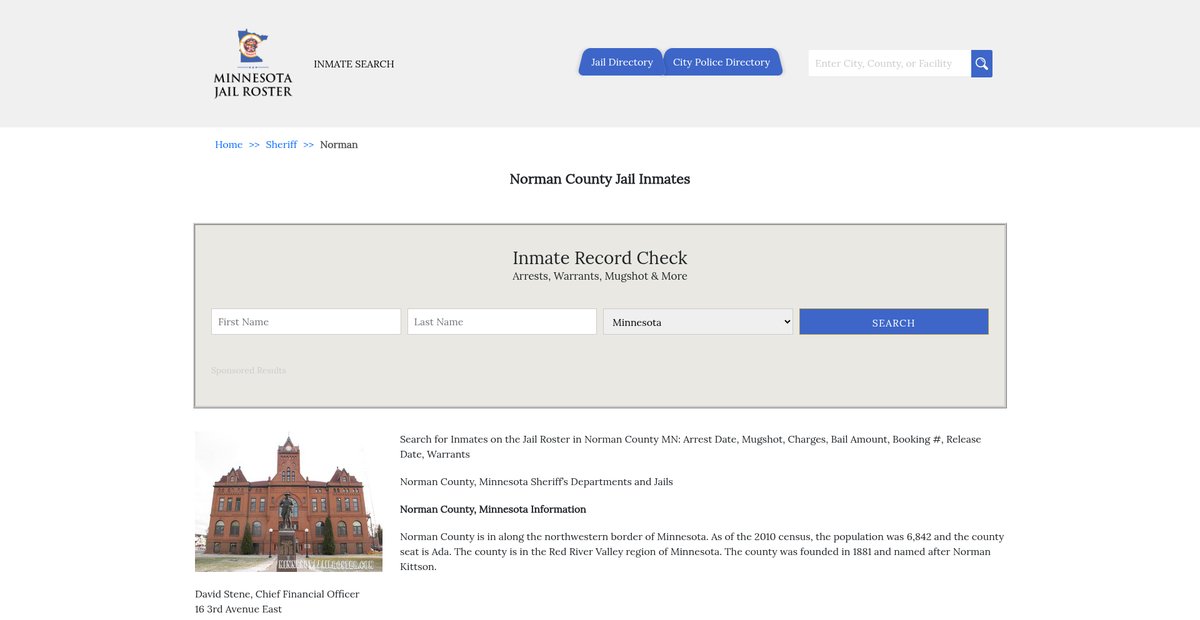Click the Inmate Record Check title

(600, 258)
